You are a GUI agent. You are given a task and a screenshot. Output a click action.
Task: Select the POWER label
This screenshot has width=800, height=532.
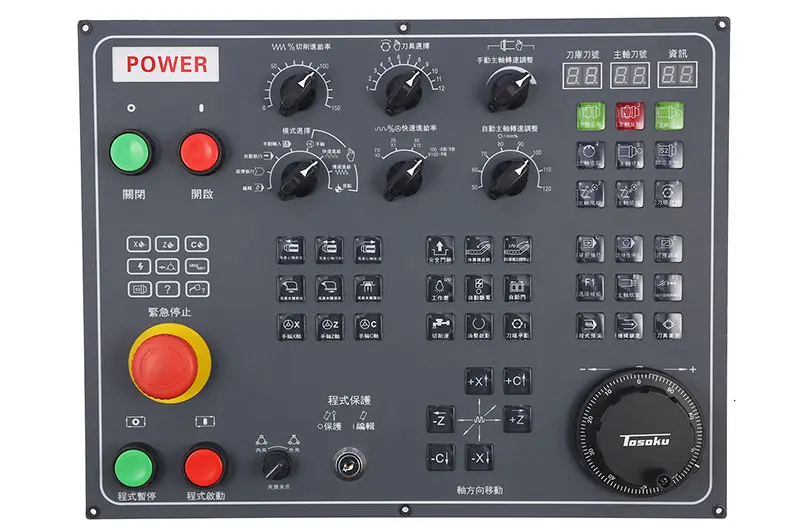(x=166, y=64)
